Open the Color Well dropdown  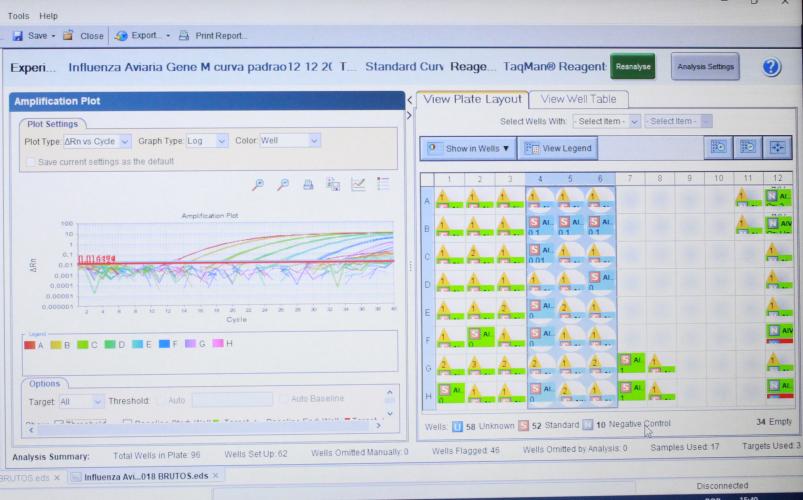(x=289, y=141)
